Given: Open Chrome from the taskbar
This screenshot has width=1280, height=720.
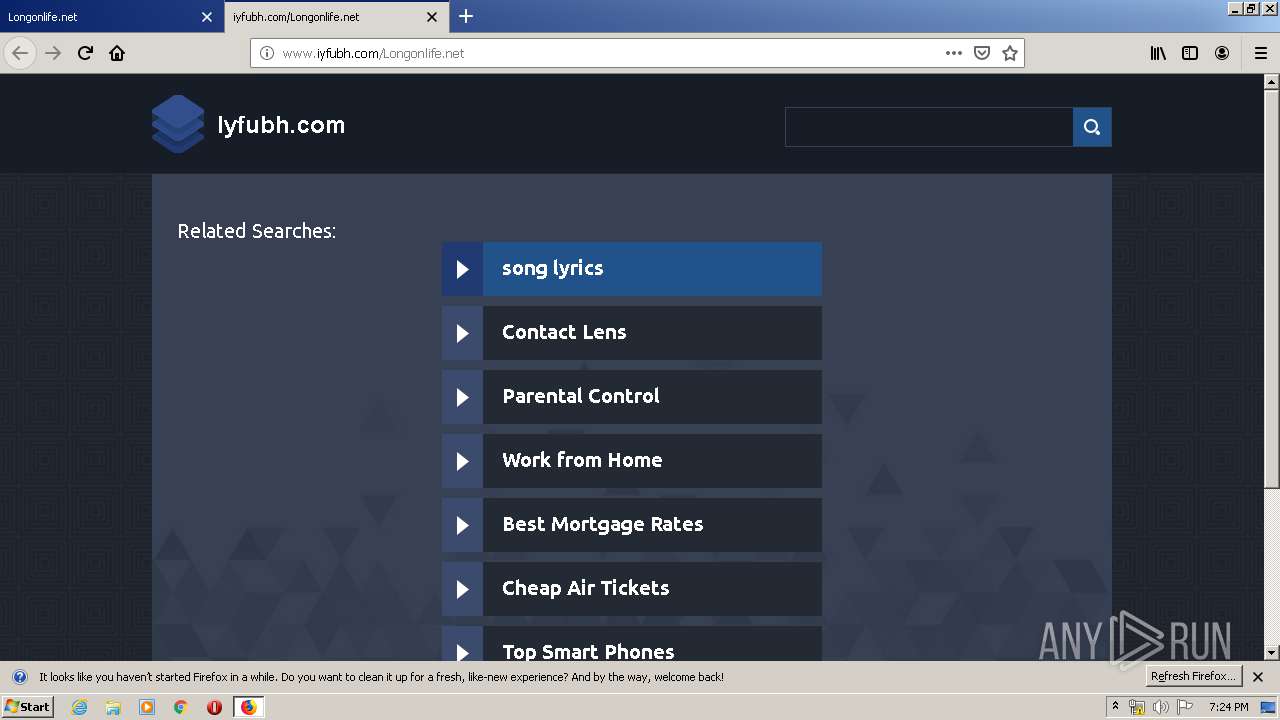Looking at the screenshot, I should point(180,707).
